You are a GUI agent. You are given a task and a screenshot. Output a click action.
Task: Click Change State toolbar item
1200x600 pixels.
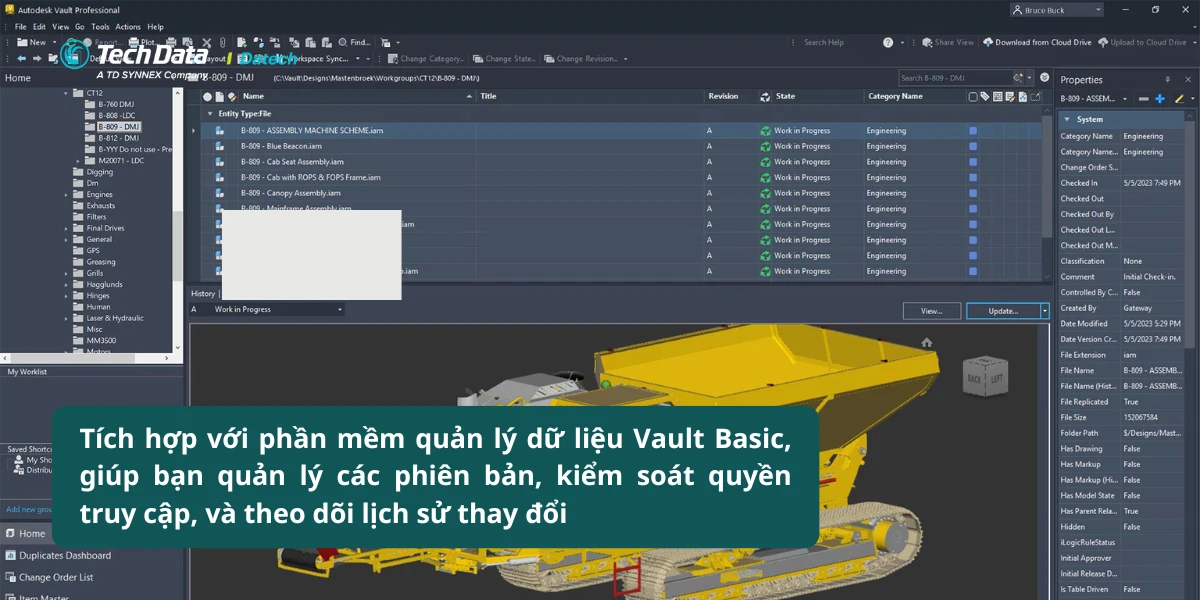[505, 58]
